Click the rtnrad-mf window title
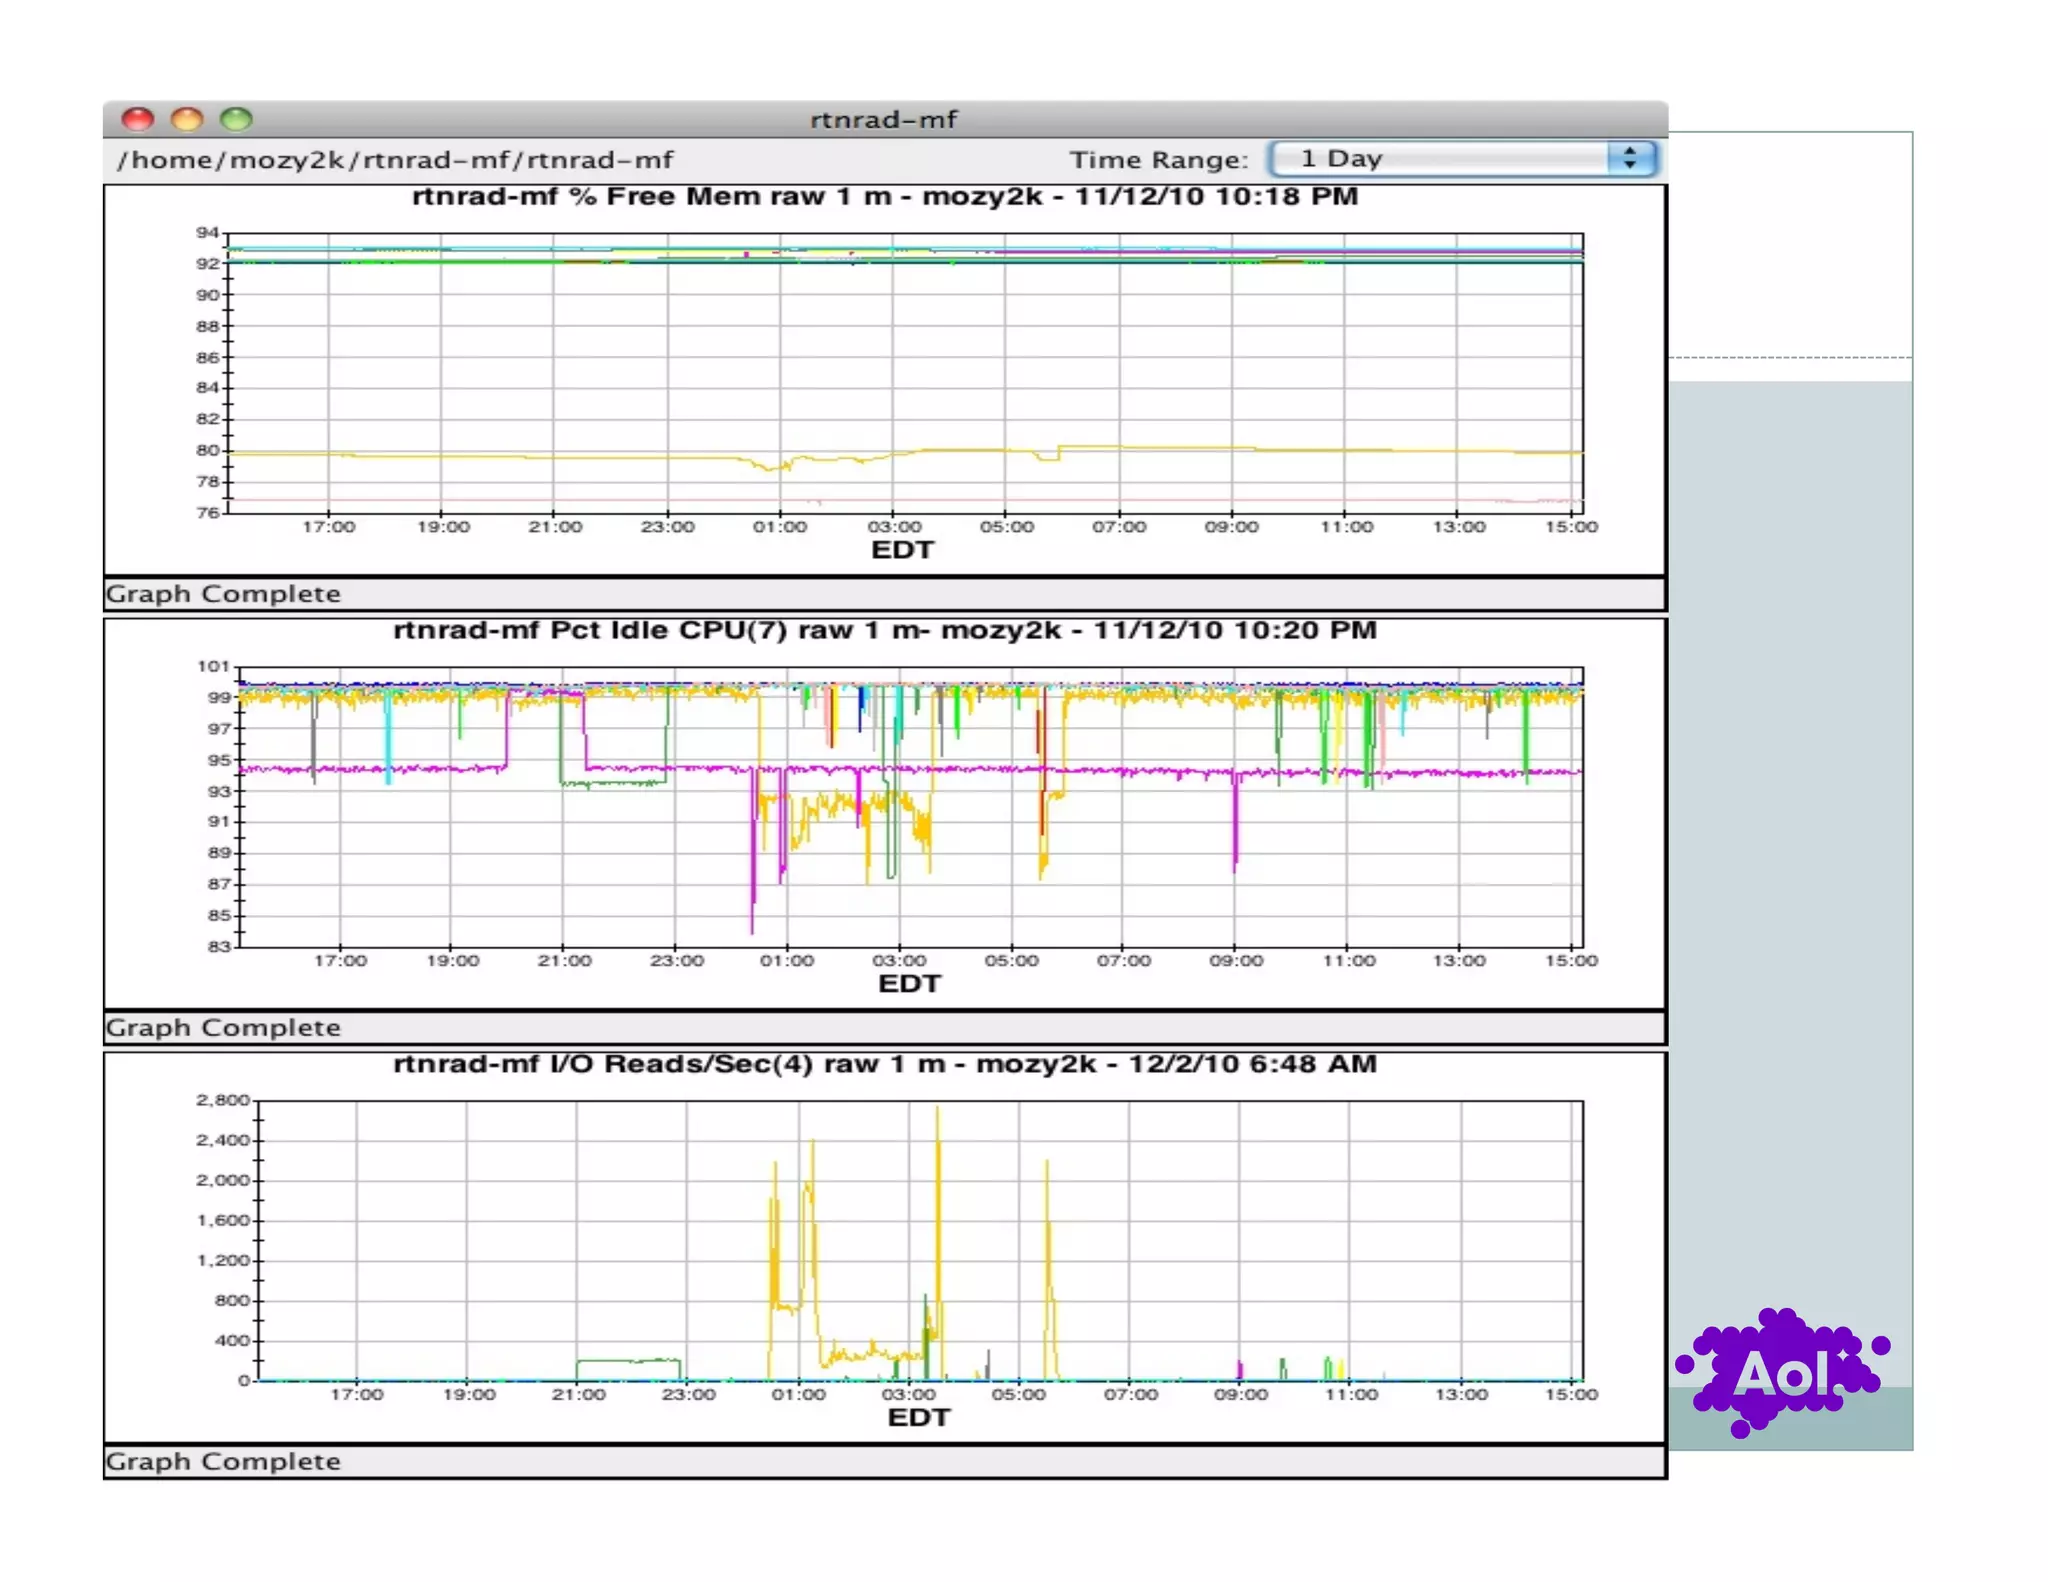 click(x=883, y=120)
